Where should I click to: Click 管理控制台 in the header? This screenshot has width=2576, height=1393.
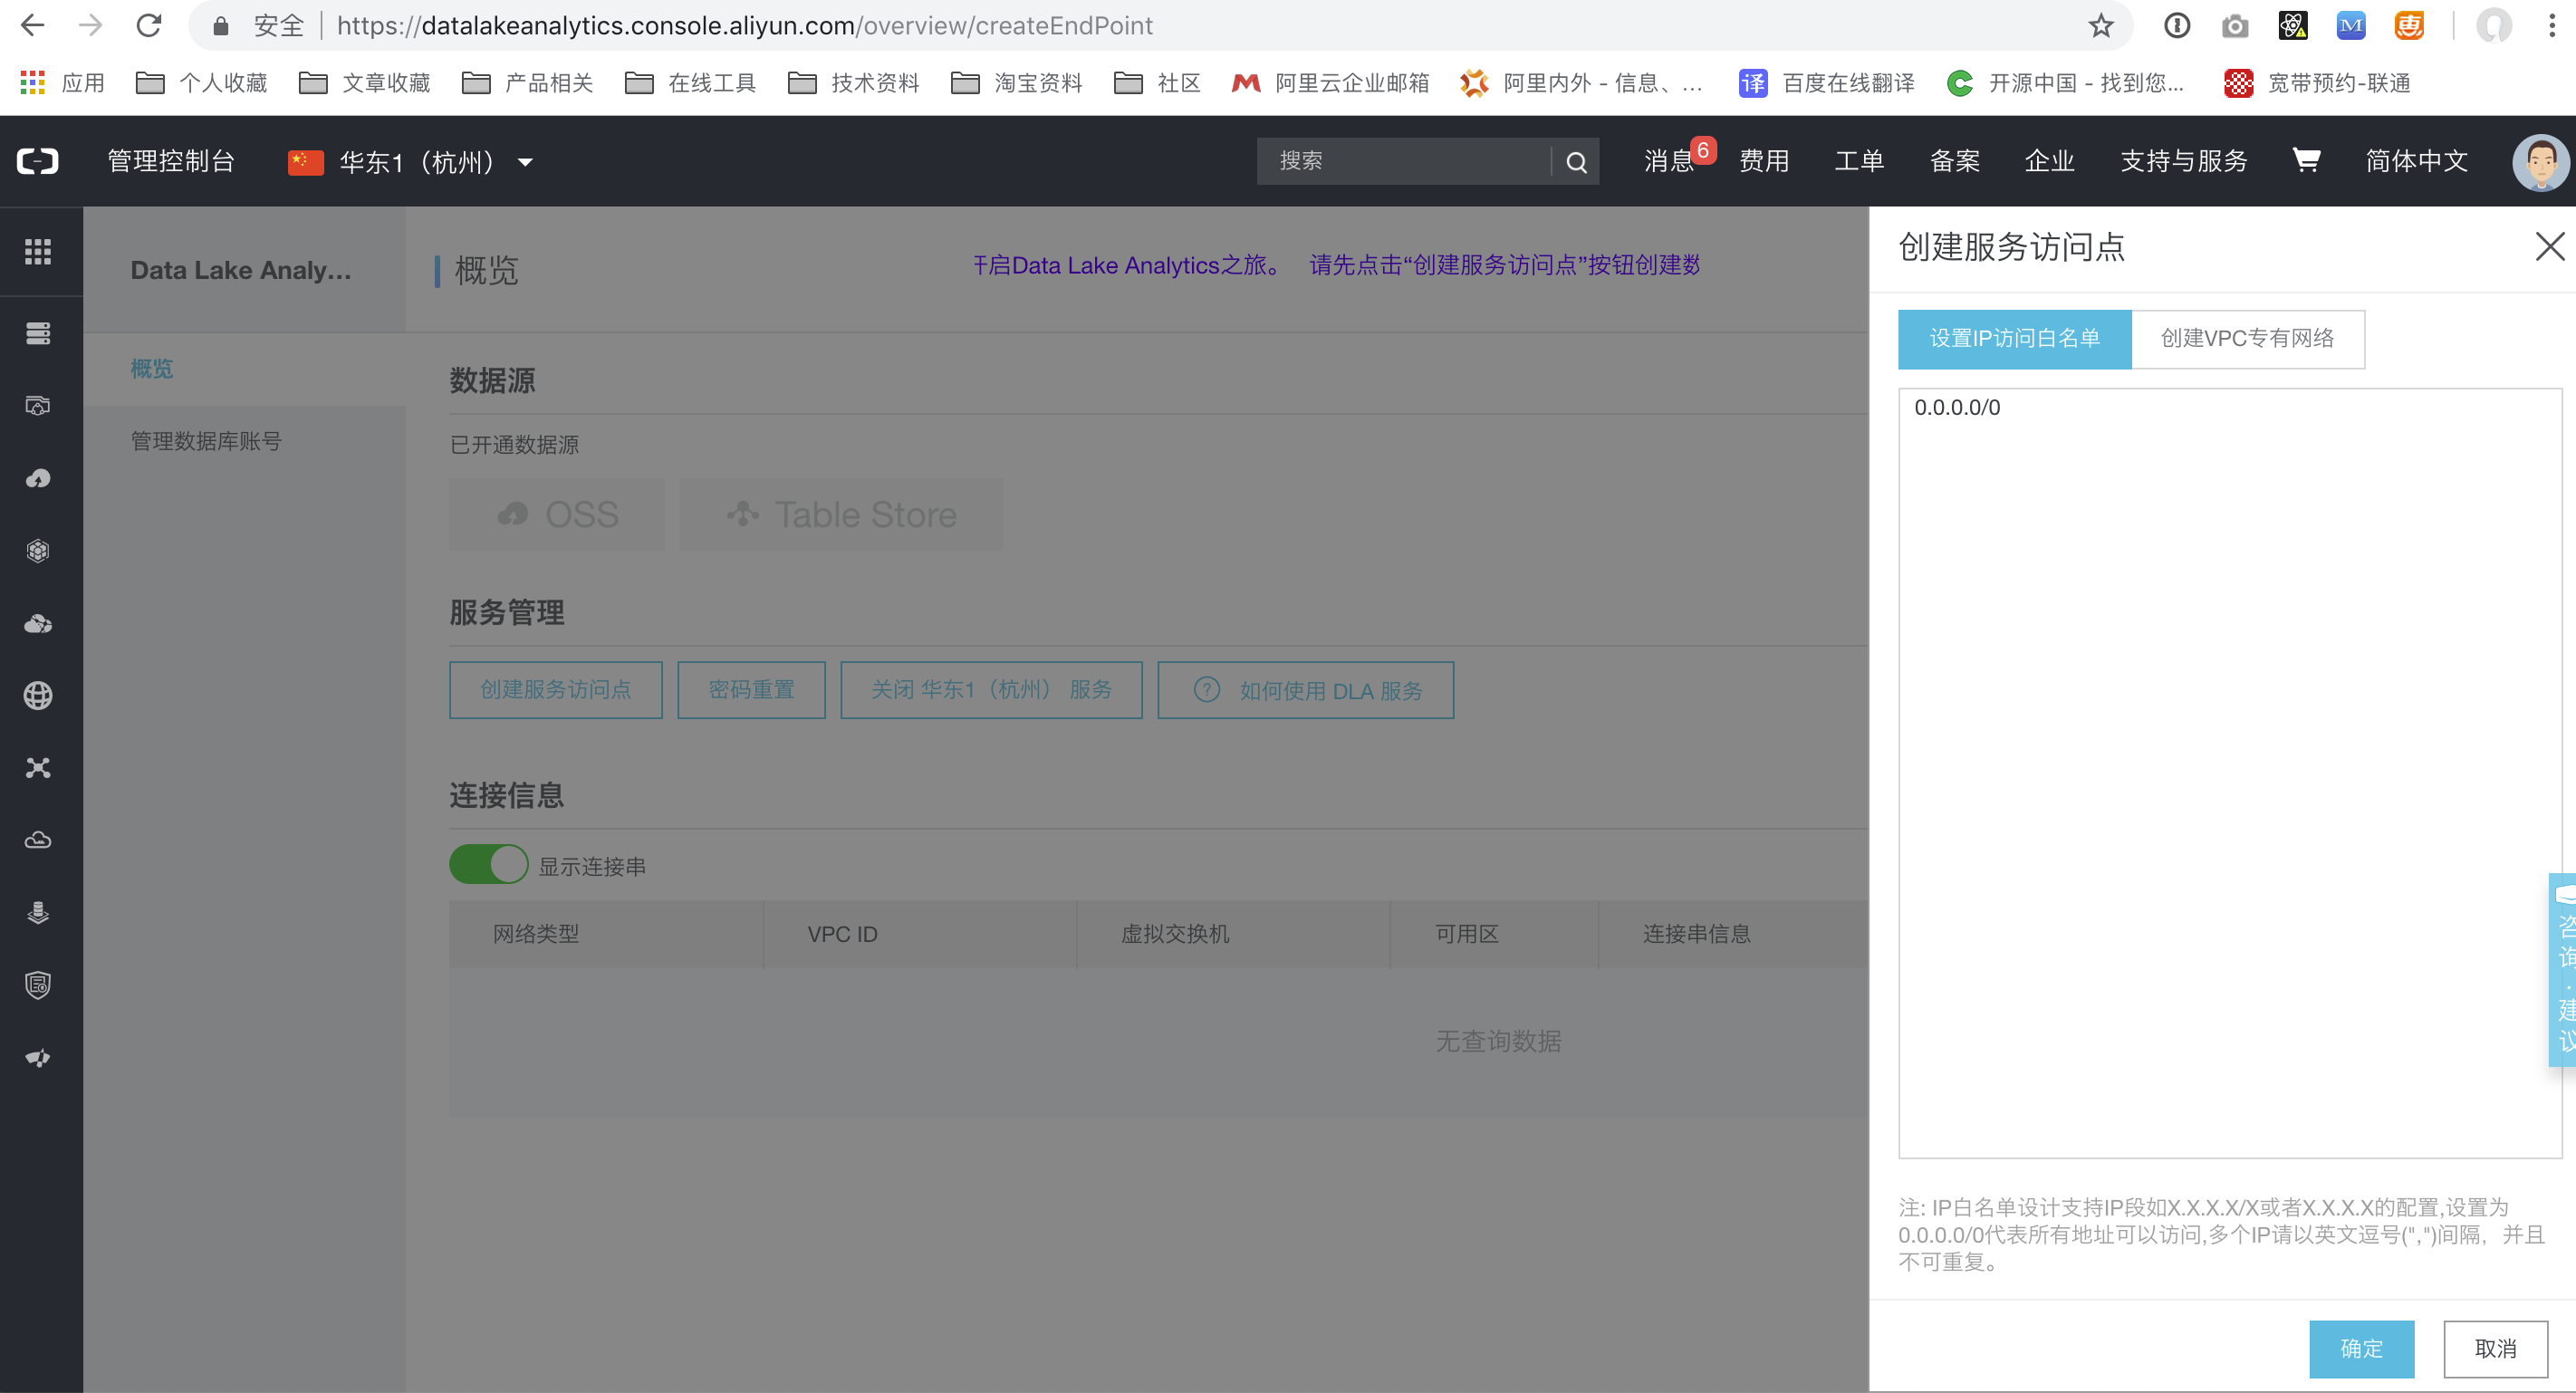pyautogui.click(x=171, y=161)
